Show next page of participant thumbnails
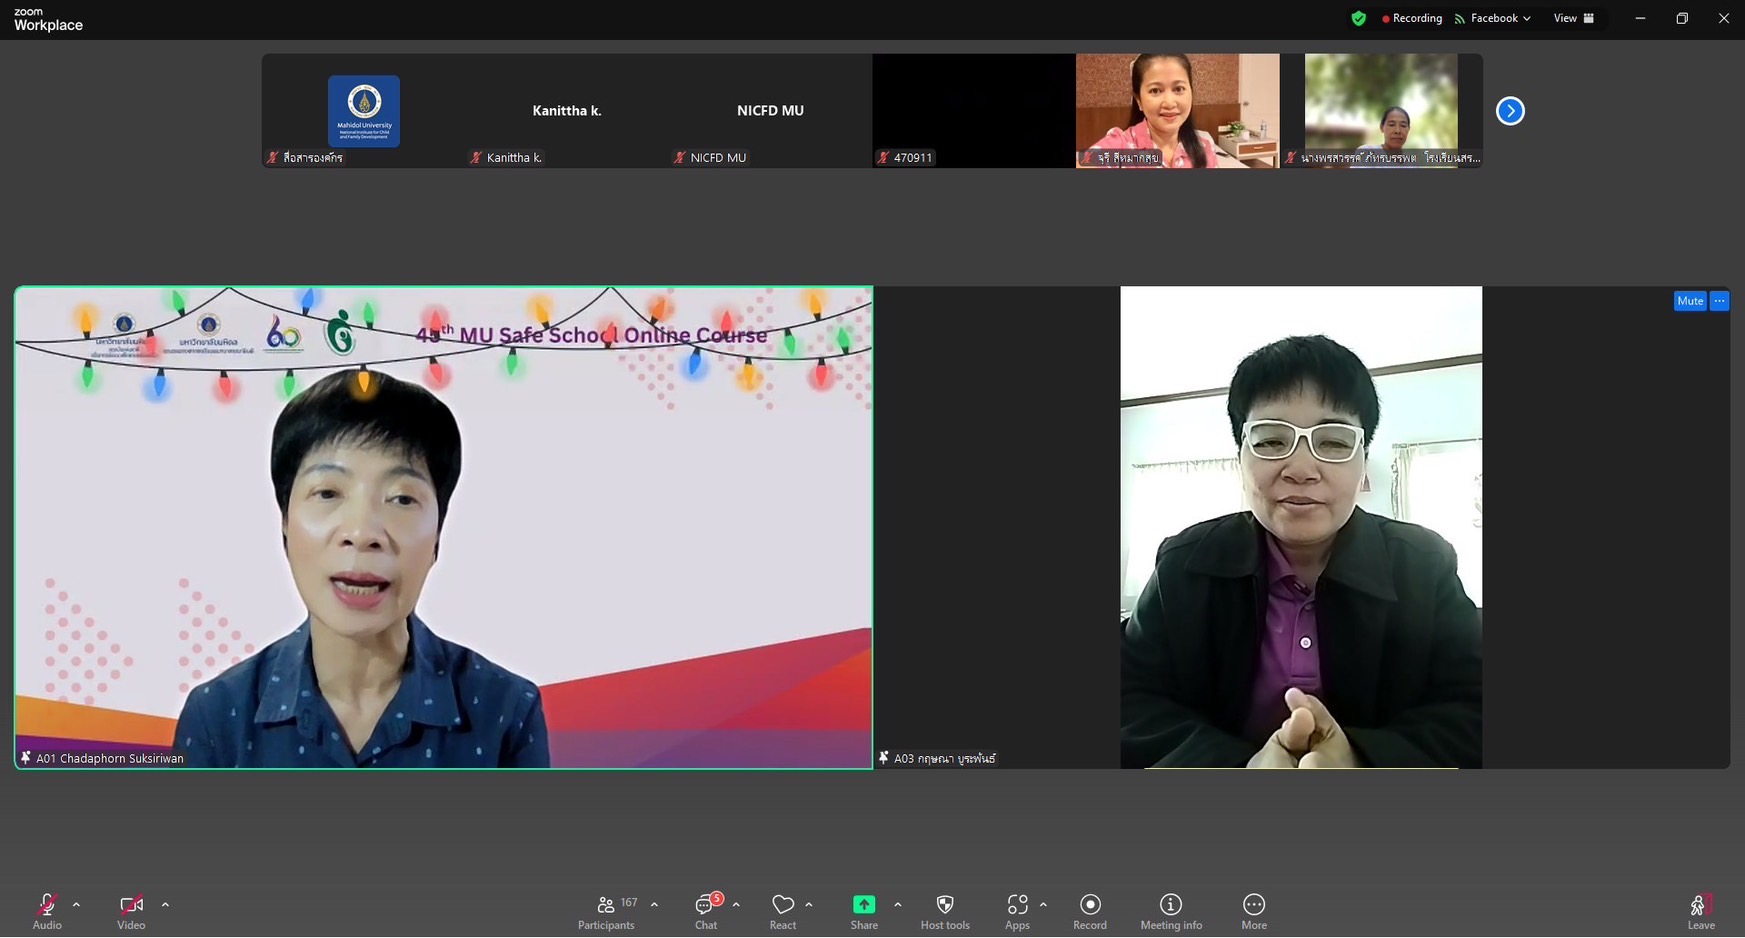The height and width of the screenshot is (938, 1745). 1510,111
